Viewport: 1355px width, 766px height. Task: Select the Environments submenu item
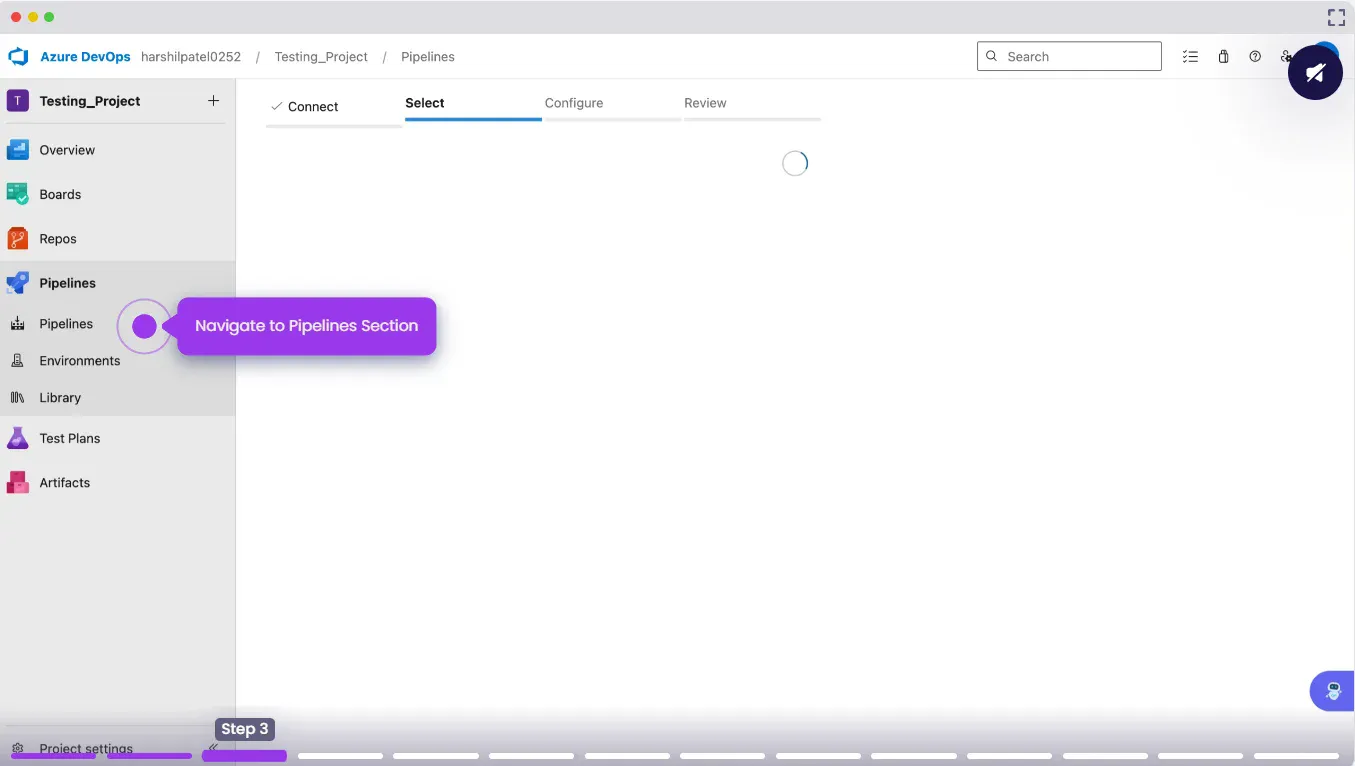pos(79,361)
